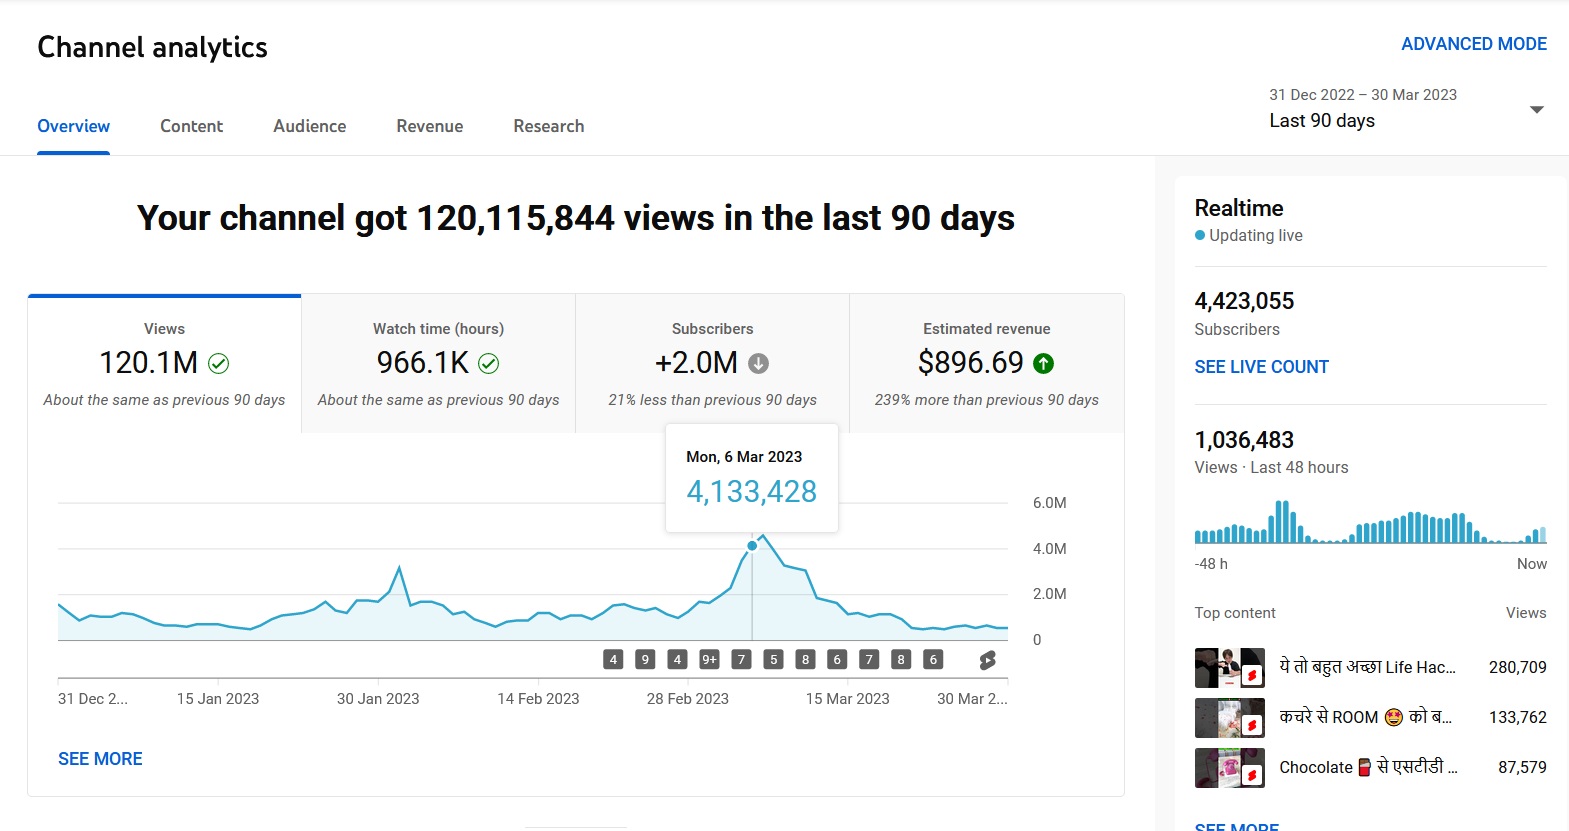Open SEE MORE below the views chart
The height and width of the screenshot is (831, 1569).
pos(100,759)
